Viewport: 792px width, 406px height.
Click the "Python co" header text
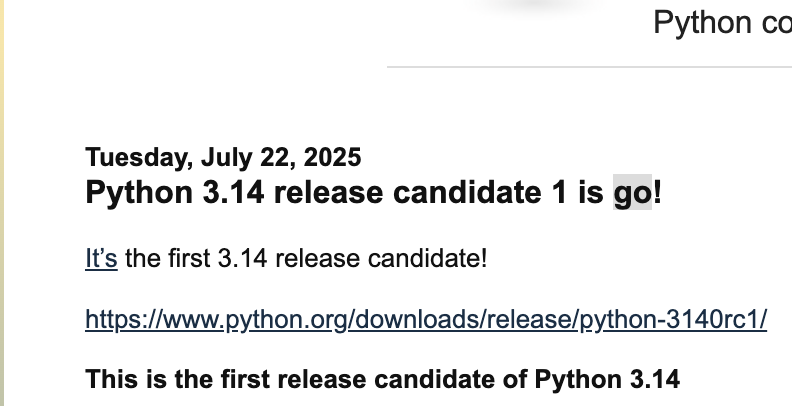click(722, 23)
